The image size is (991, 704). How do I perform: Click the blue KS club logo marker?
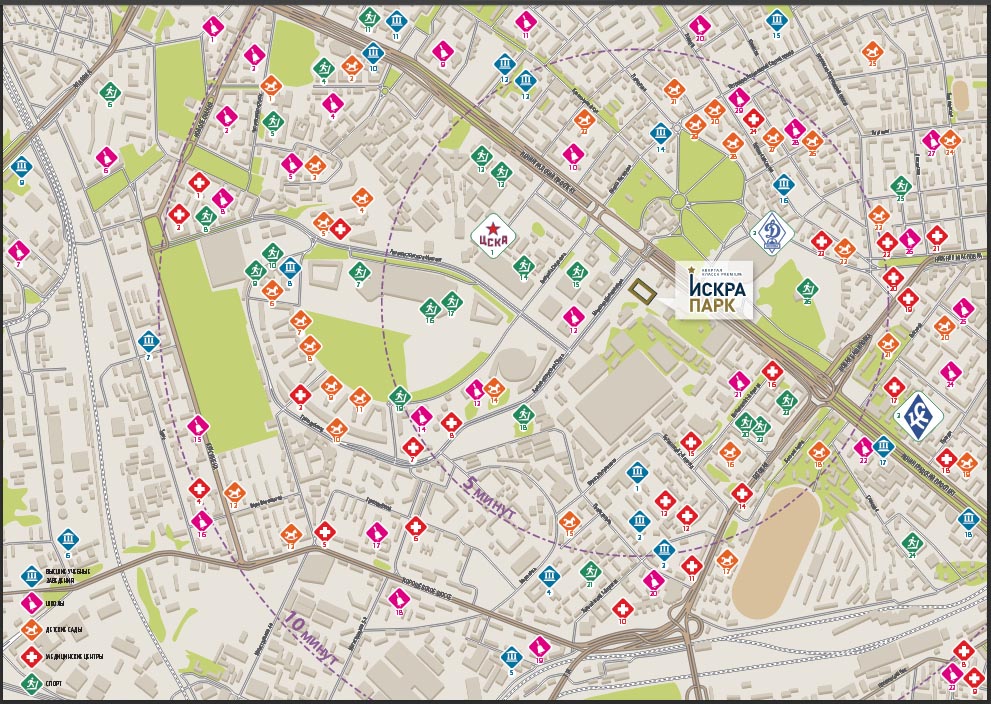click(920, 416)
